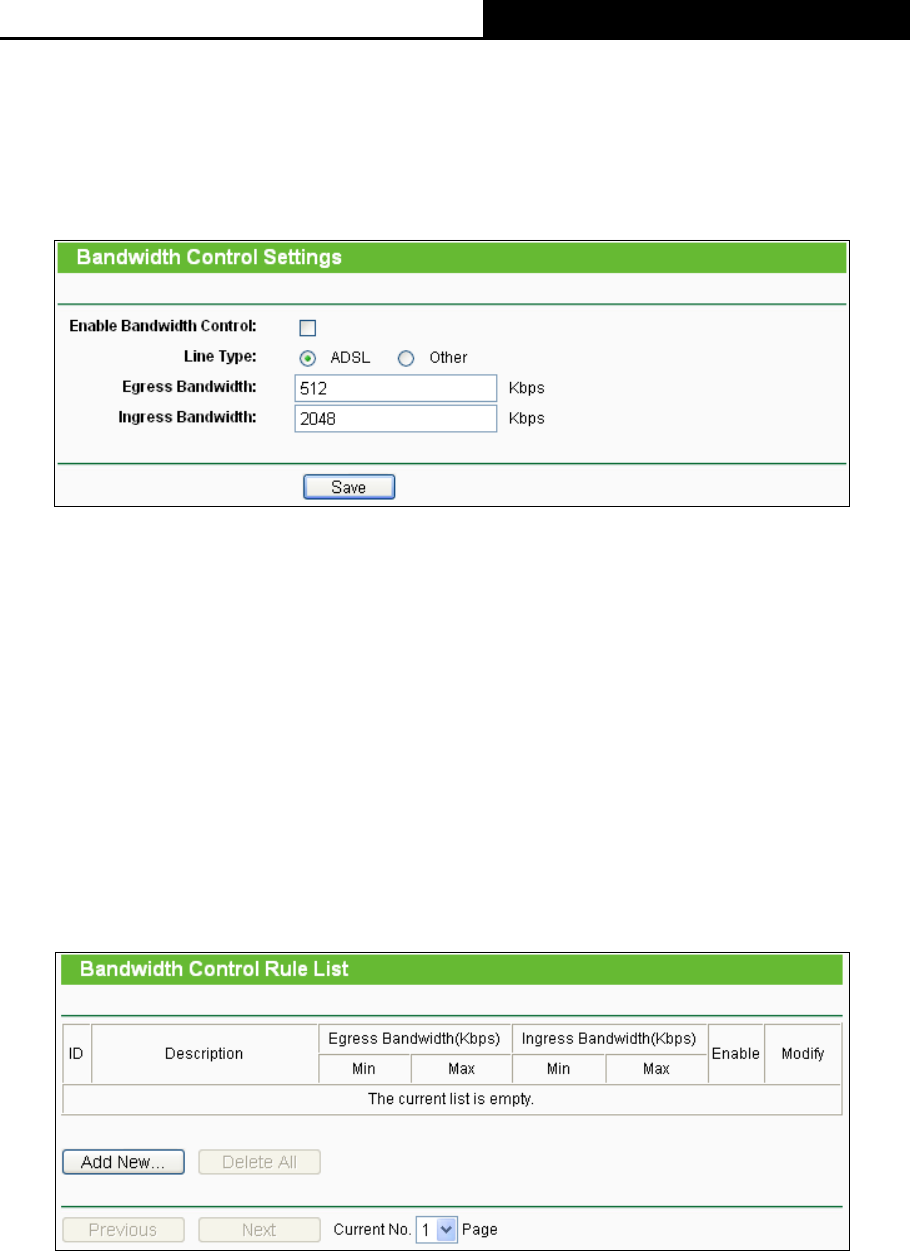Click the Egress Bandwidth field showing 512

(x=396, y=388)
